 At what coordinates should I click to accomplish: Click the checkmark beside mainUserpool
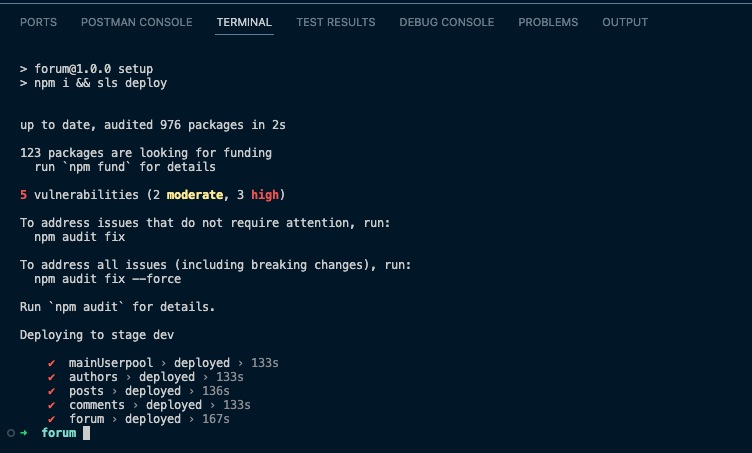click(51, 363)
